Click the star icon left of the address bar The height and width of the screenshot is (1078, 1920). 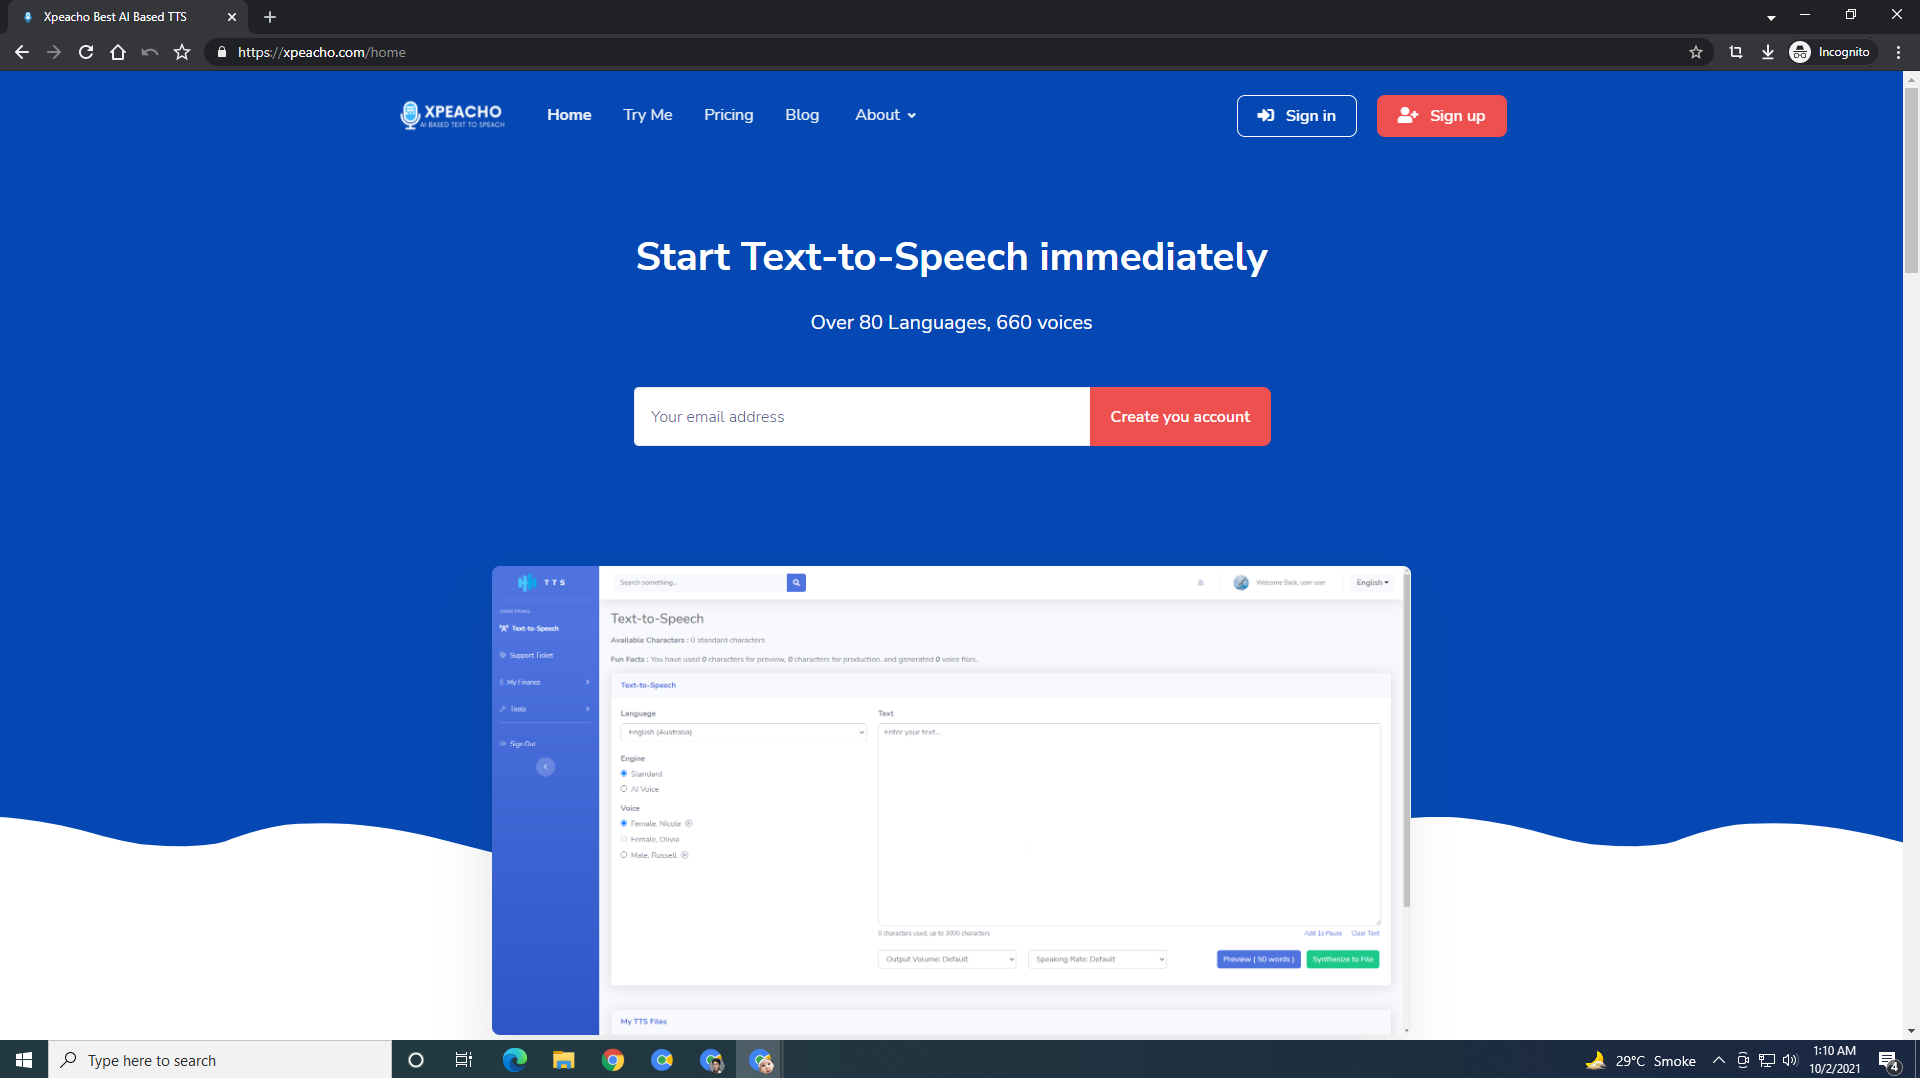[x=182, y=52]
